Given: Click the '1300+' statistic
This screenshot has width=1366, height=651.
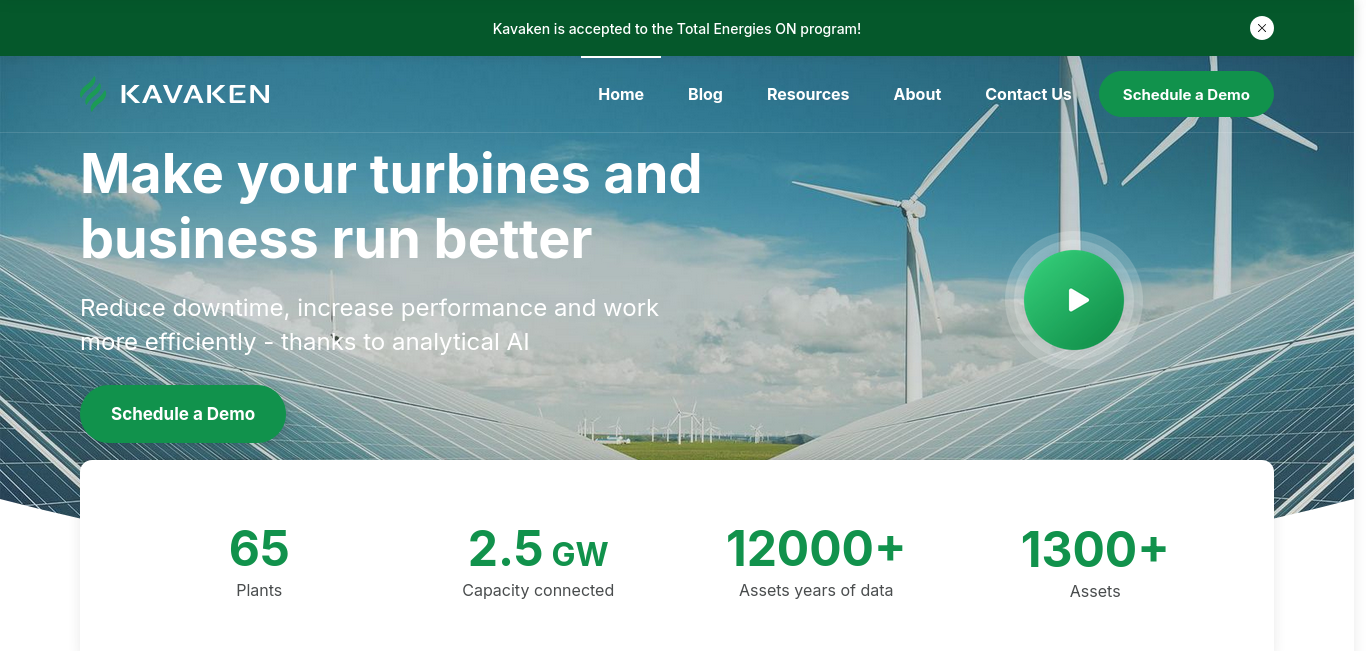Looking at the screenshot, I should point(1094,549).
